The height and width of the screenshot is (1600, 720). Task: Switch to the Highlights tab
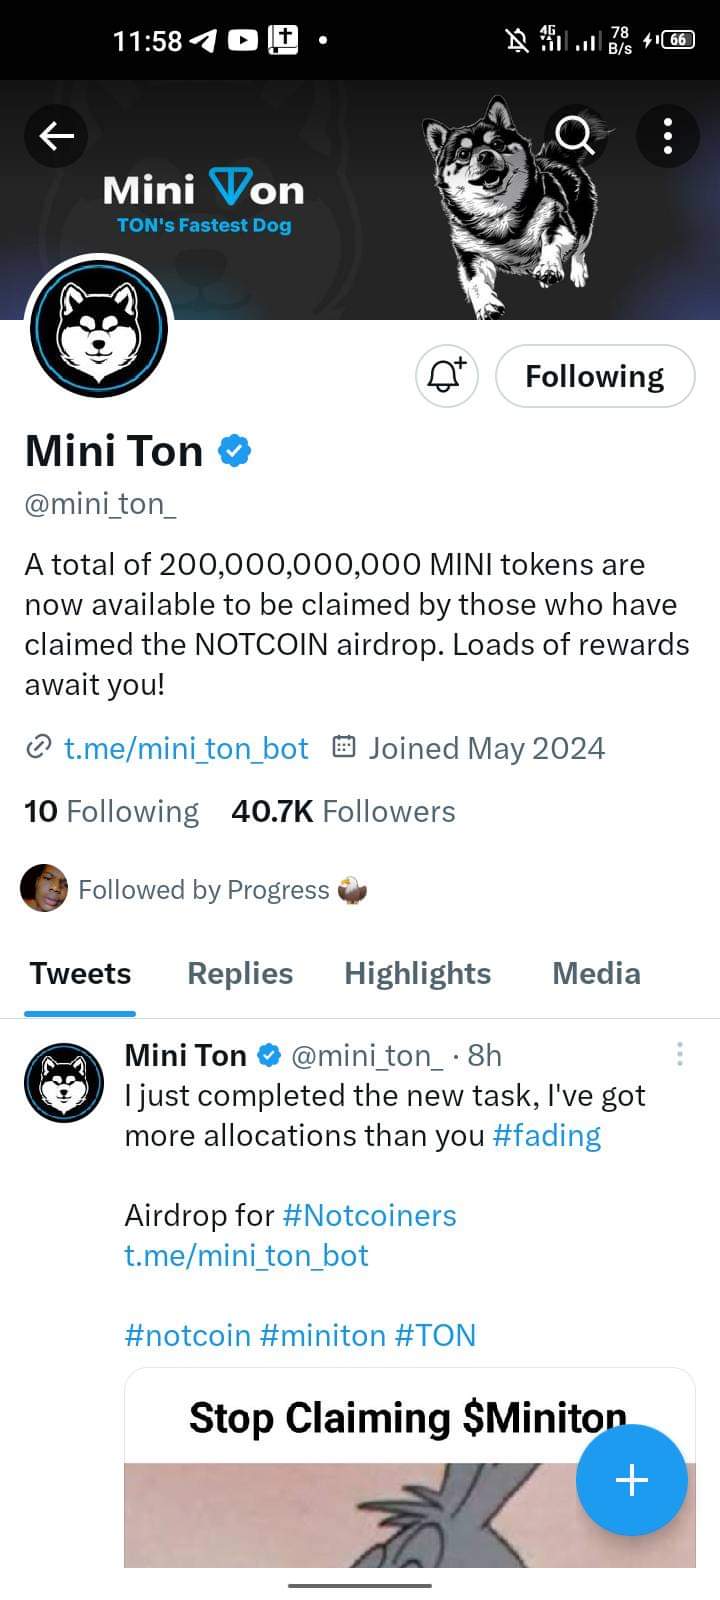(x=417, y=973)
